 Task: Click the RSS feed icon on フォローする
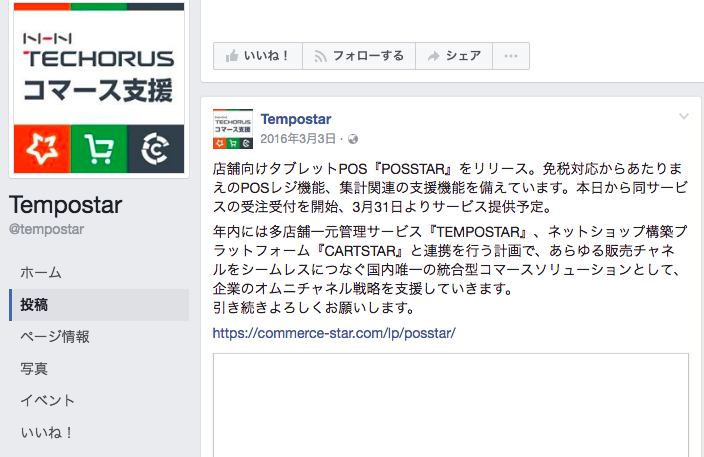point(321,56)
